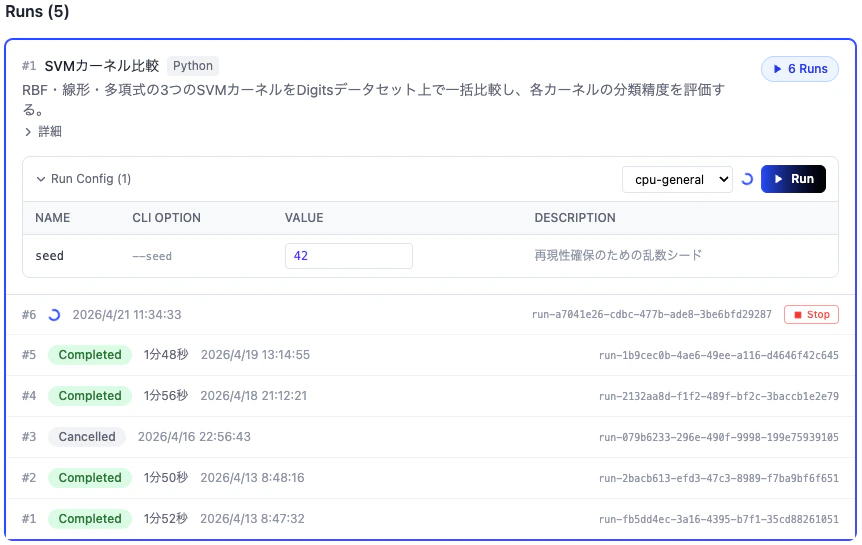Stop the running run #6
Viewport: 862px width, 545px height.
pyautogui.click(x=811, y=315)
